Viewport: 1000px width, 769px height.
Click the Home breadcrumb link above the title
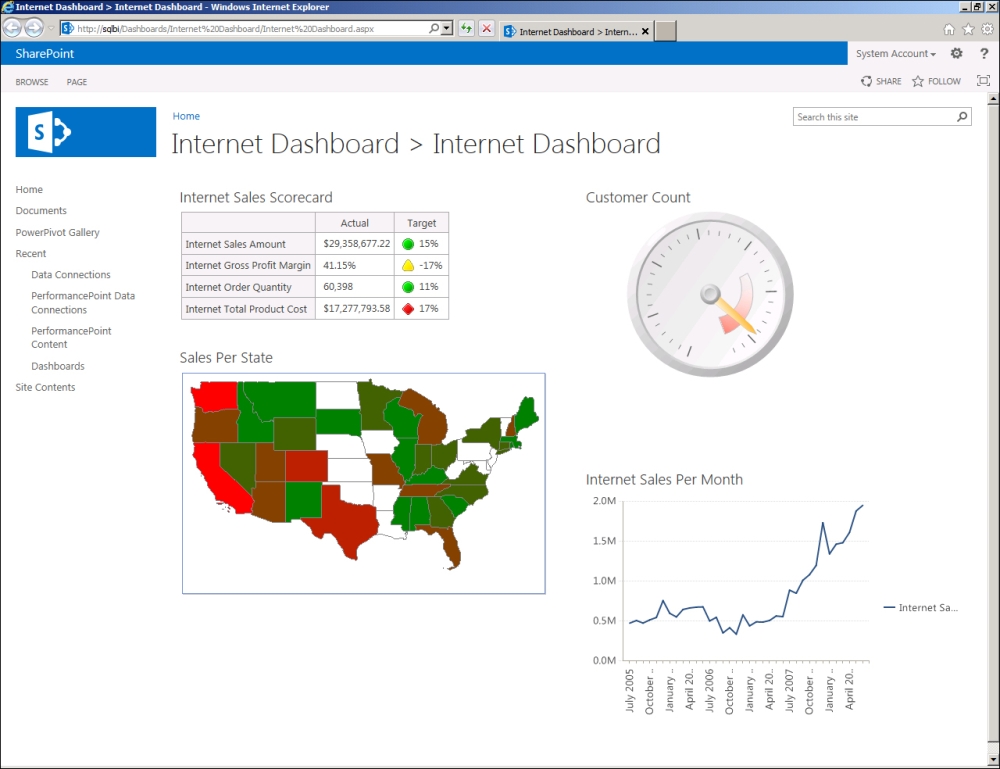pyautogui.click(x=186, y=116)
